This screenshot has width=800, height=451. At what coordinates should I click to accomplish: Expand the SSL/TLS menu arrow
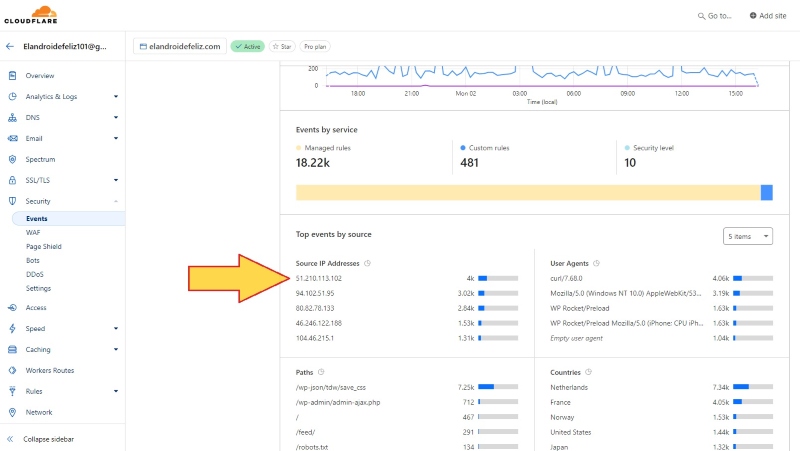point(116,180)
